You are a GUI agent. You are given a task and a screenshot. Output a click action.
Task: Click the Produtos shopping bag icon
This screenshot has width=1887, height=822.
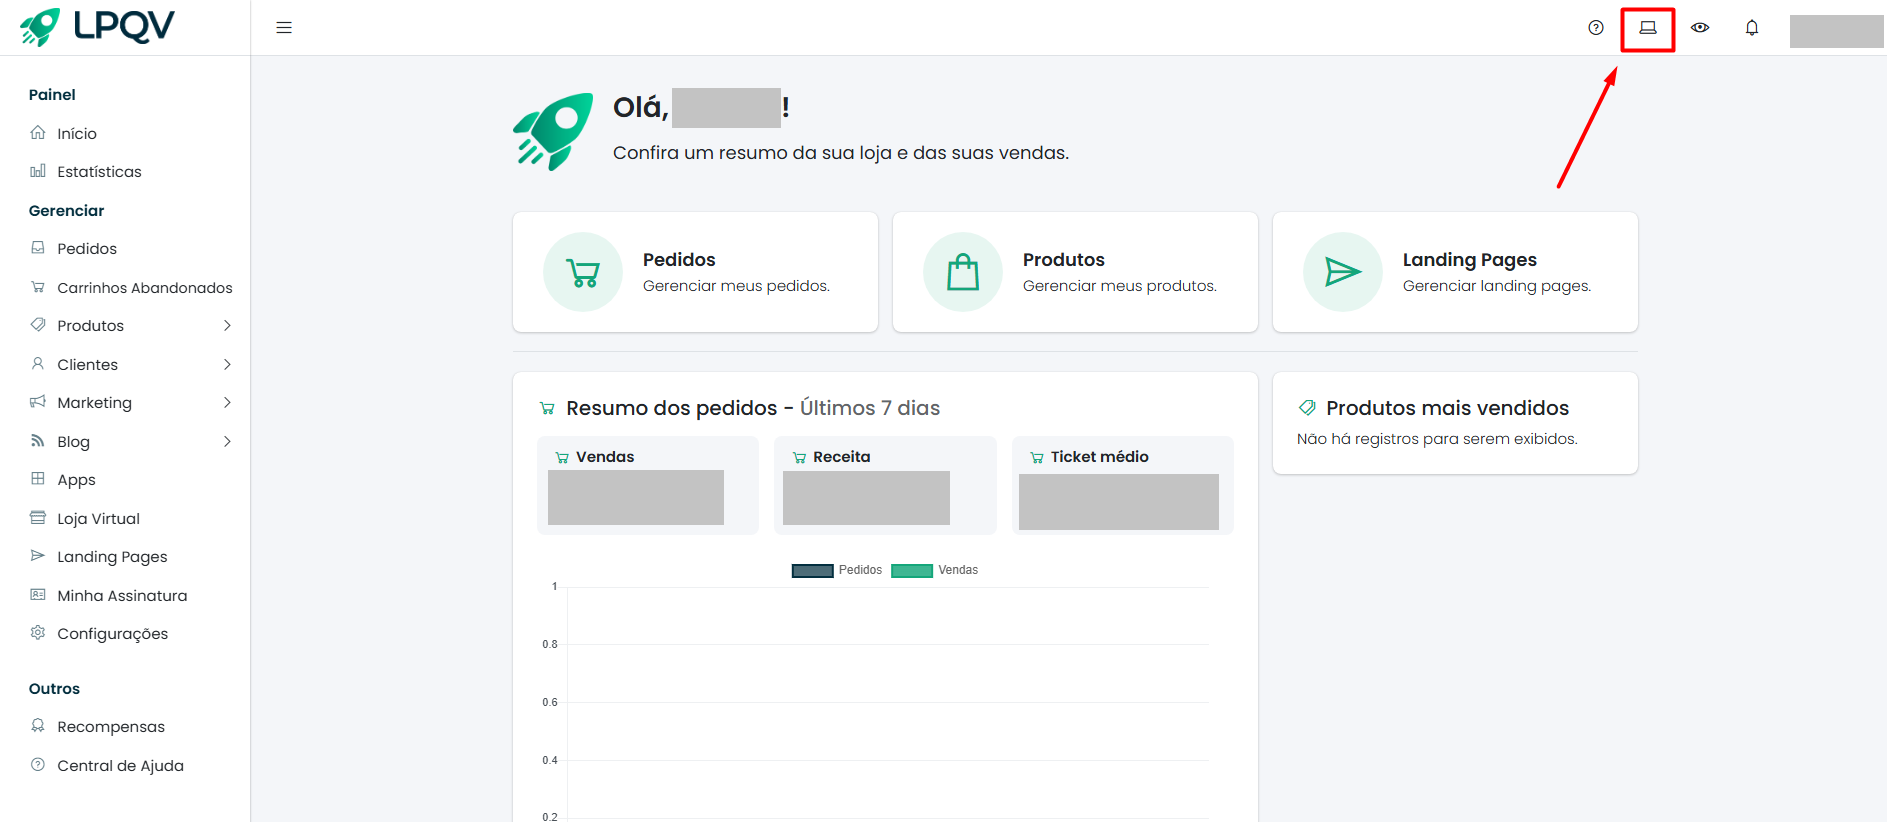pos(963,272)
